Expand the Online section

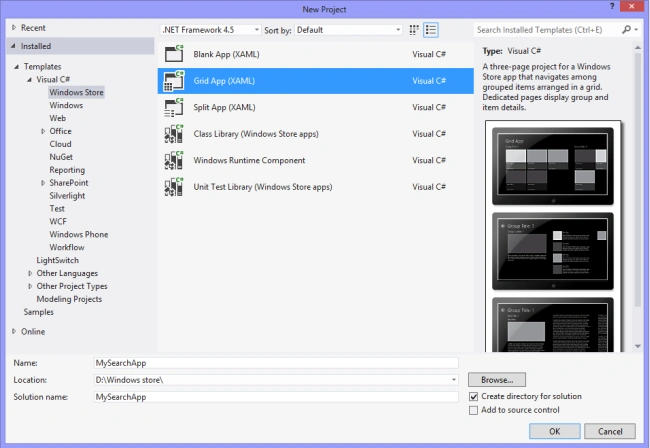[14, 332]
